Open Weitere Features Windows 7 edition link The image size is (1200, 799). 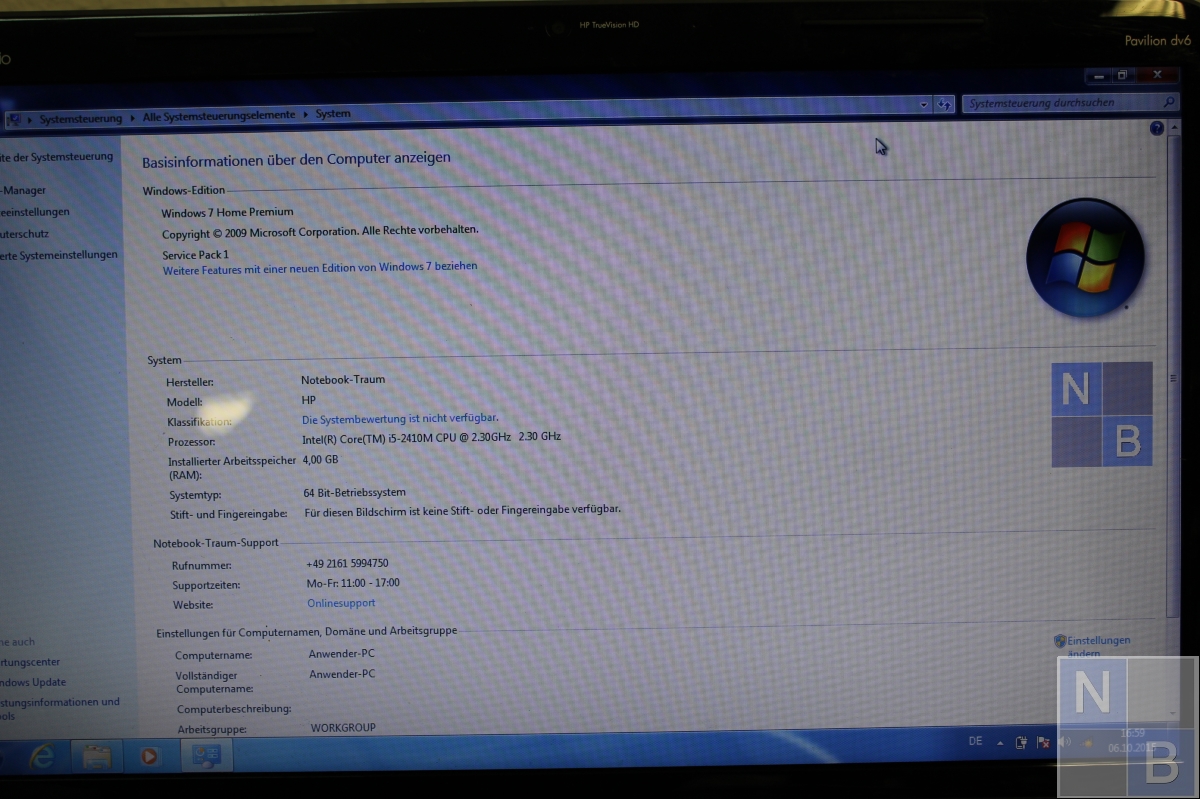pos(320,268)
